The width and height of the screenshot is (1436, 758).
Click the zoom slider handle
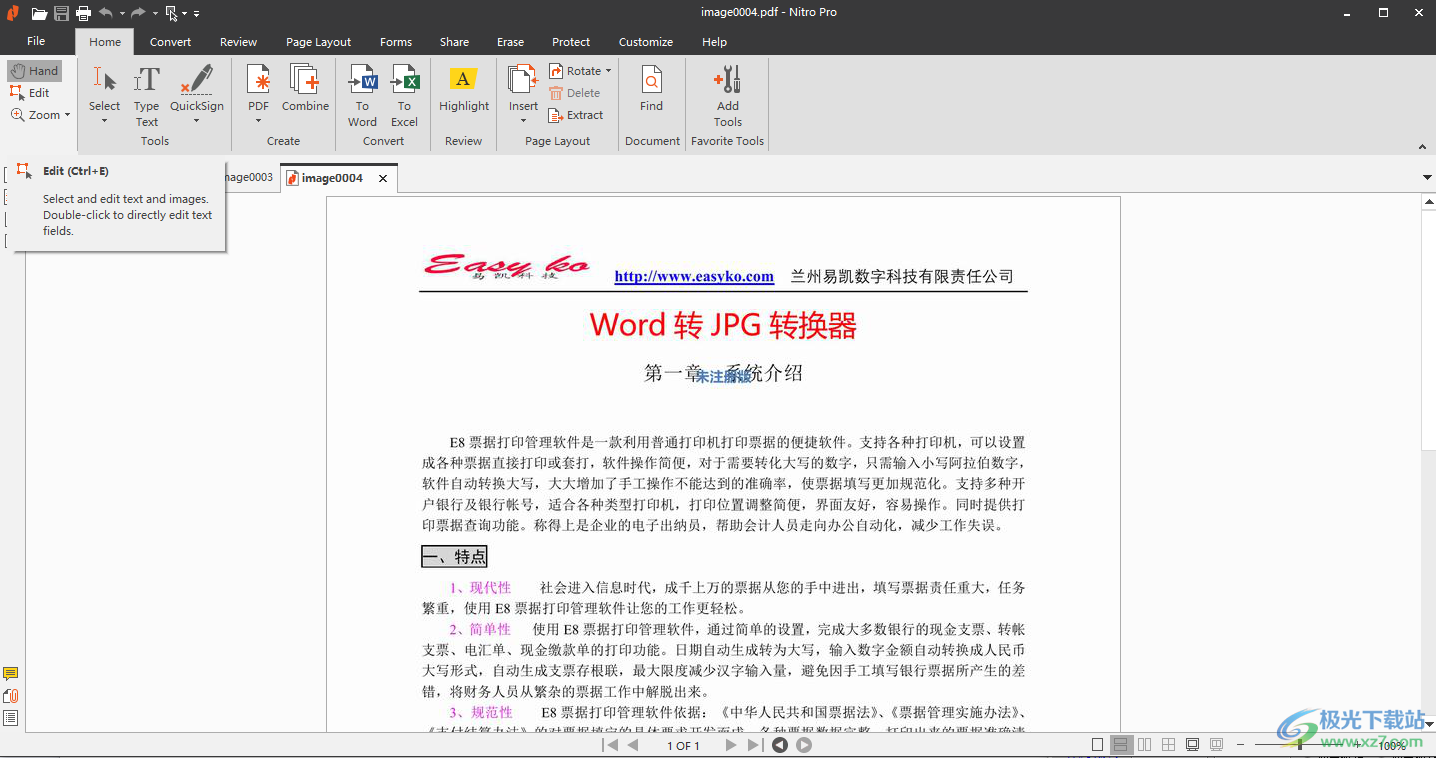1300,745
